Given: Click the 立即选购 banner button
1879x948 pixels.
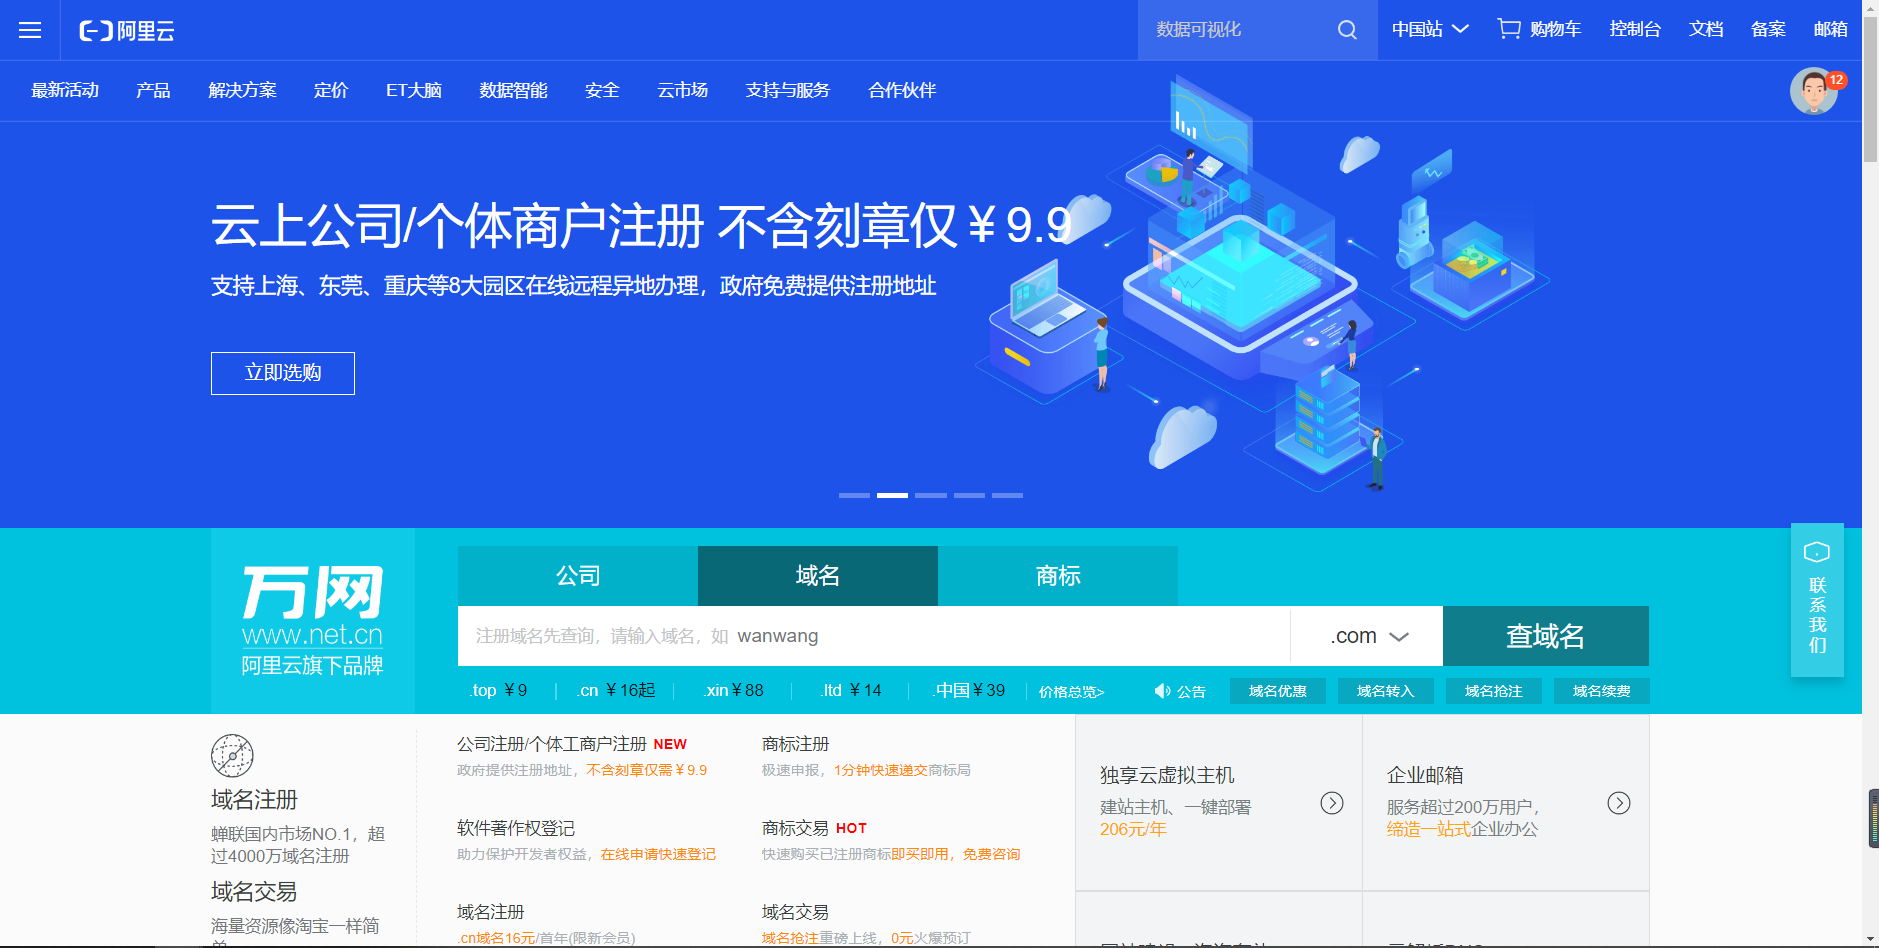Looking at the screenshot, I should (283, 373).
